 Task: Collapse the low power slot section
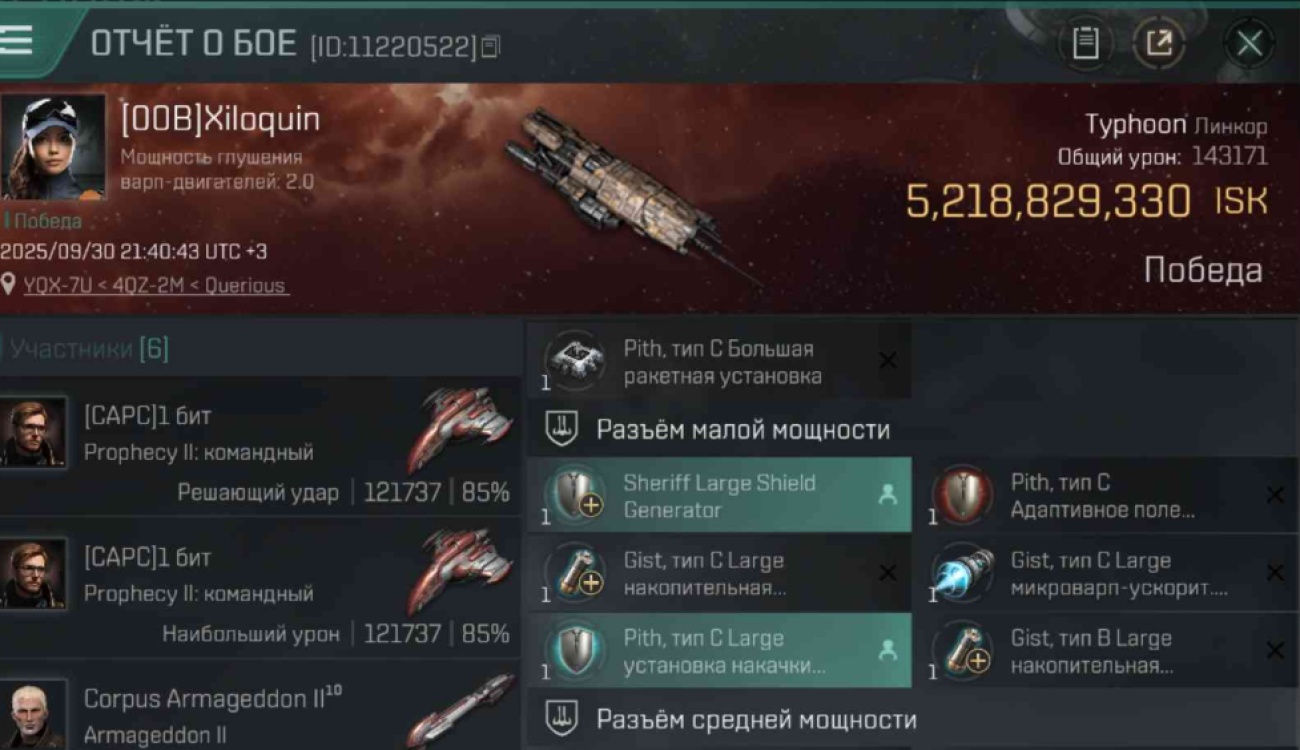(x=912, y=430)
